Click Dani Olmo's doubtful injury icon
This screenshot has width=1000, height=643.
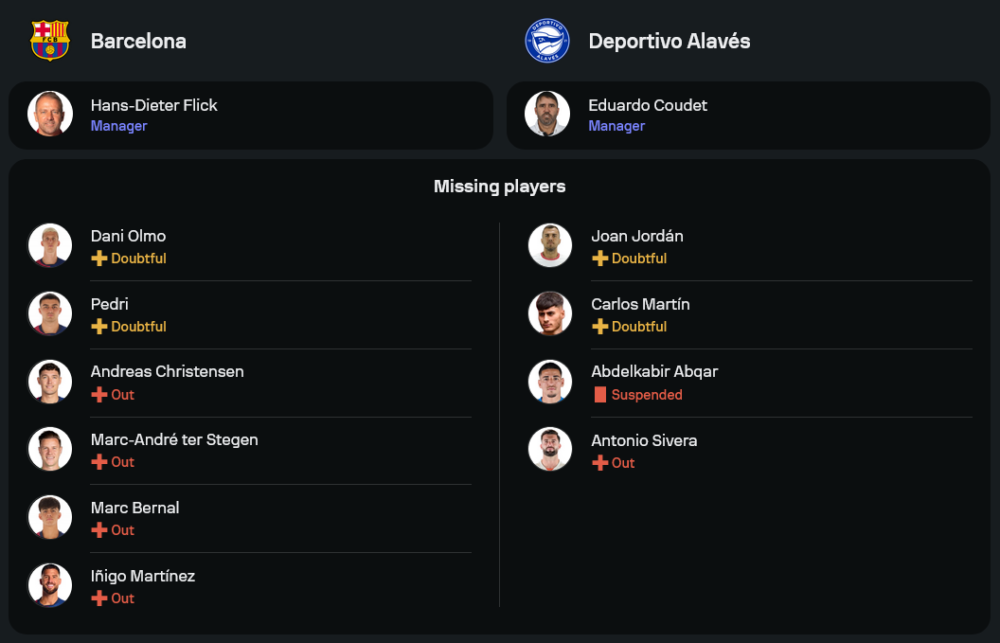click(x=99, y=258)
